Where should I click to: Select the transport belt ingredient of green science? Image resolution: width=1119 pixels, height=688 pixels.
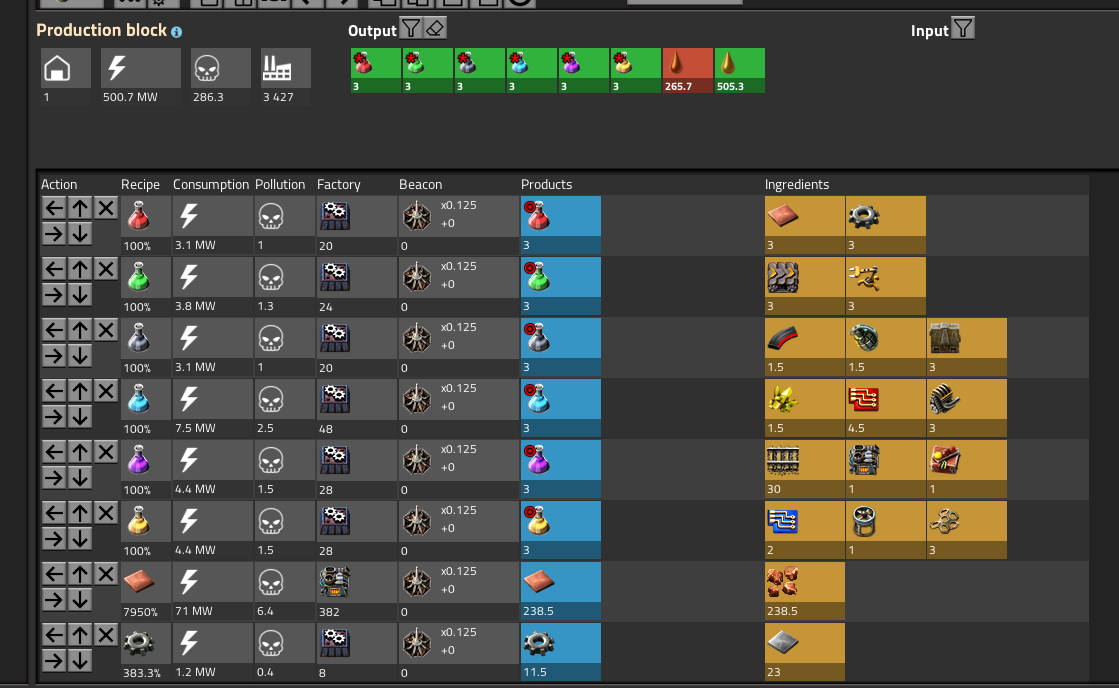(x=804, y=286)
